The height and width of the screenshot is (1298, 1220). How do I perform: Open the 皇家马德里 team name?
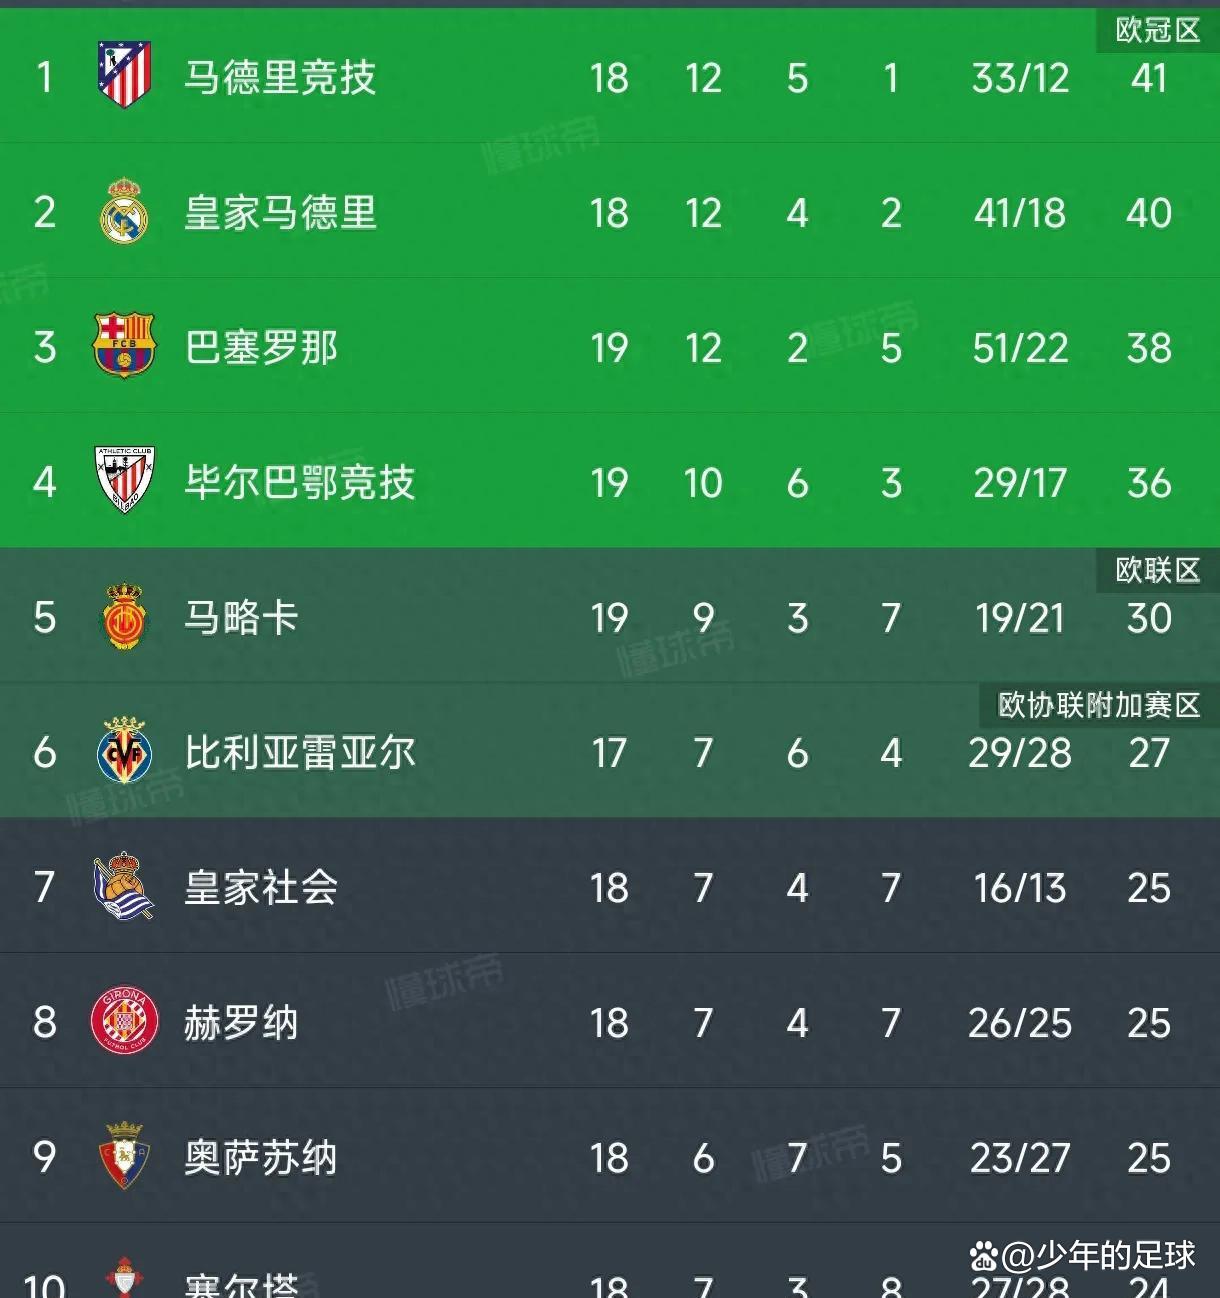coord(280,212)
